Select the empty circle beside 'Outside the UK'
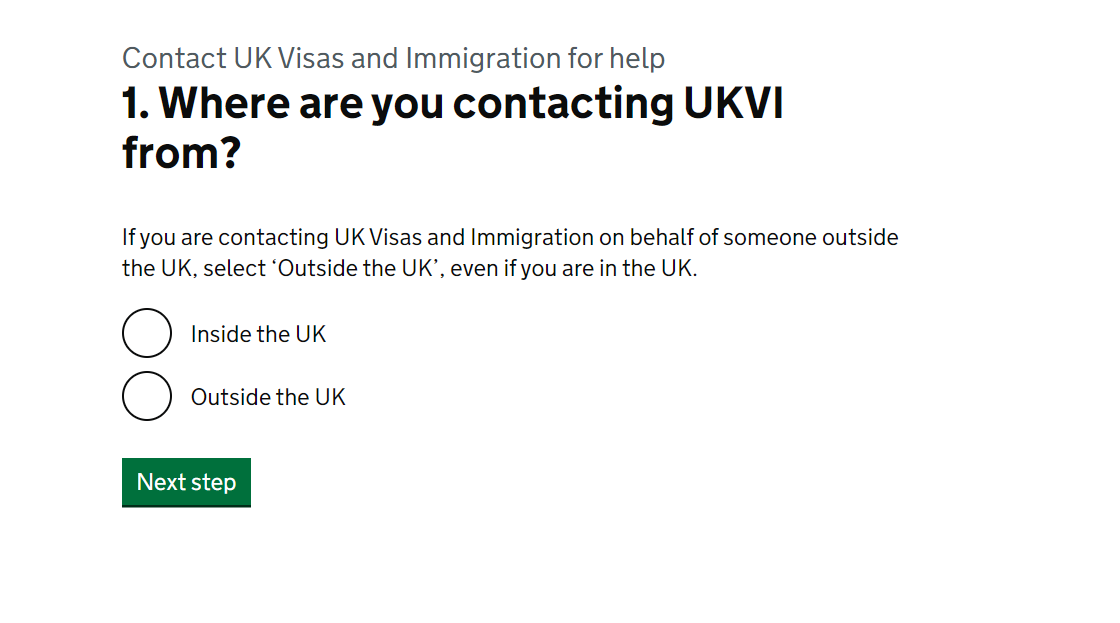Viewport: 1120px width, 623px height. [x=147, y=396]
